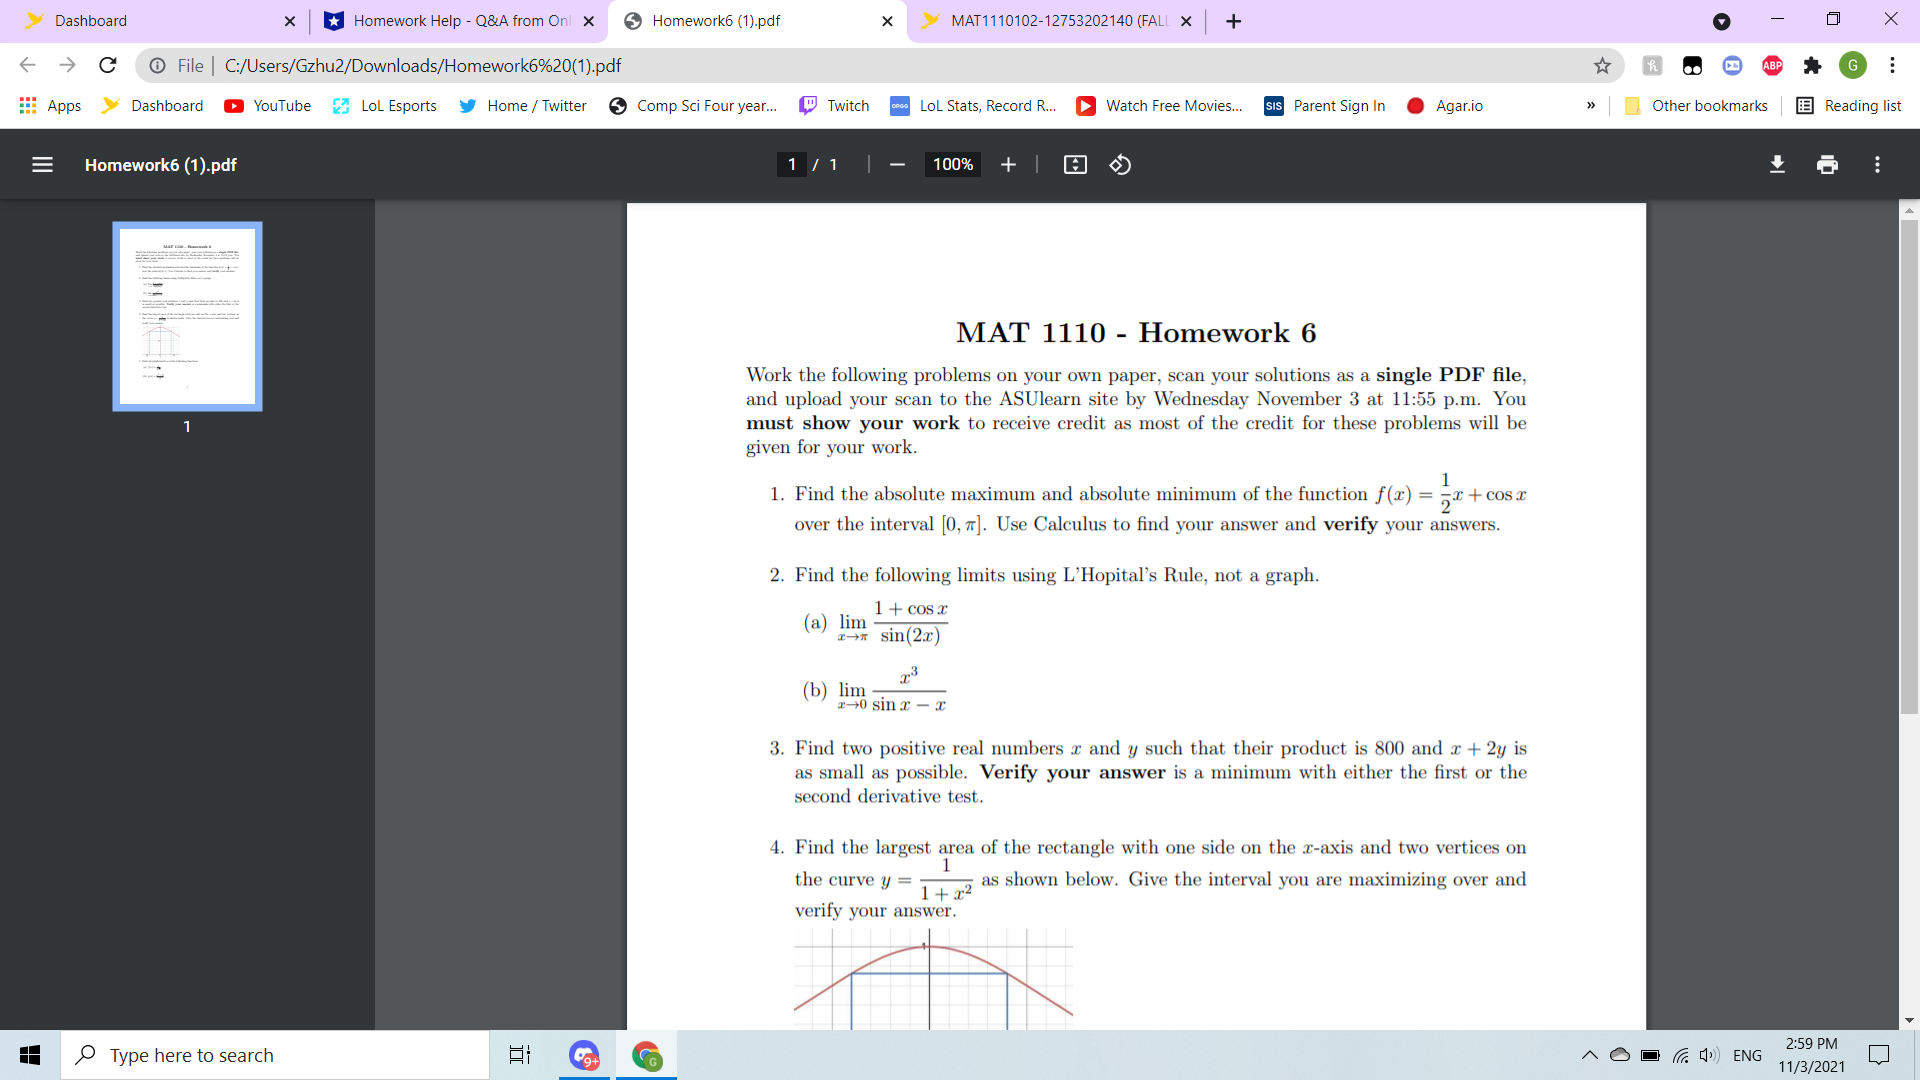Open the Reading list

tap(1849, 105)
